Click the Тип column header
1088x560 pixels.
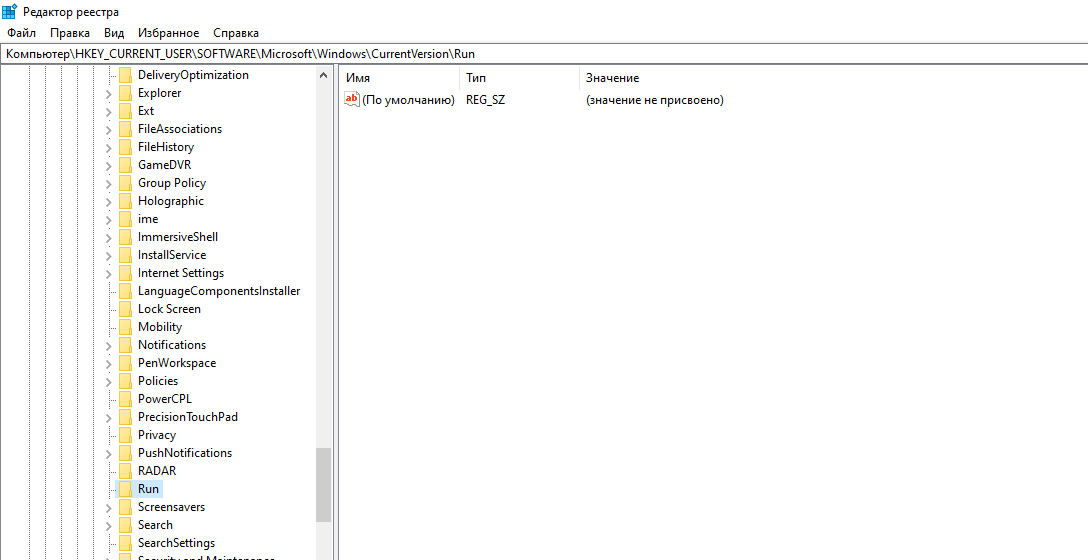[476, 77]
